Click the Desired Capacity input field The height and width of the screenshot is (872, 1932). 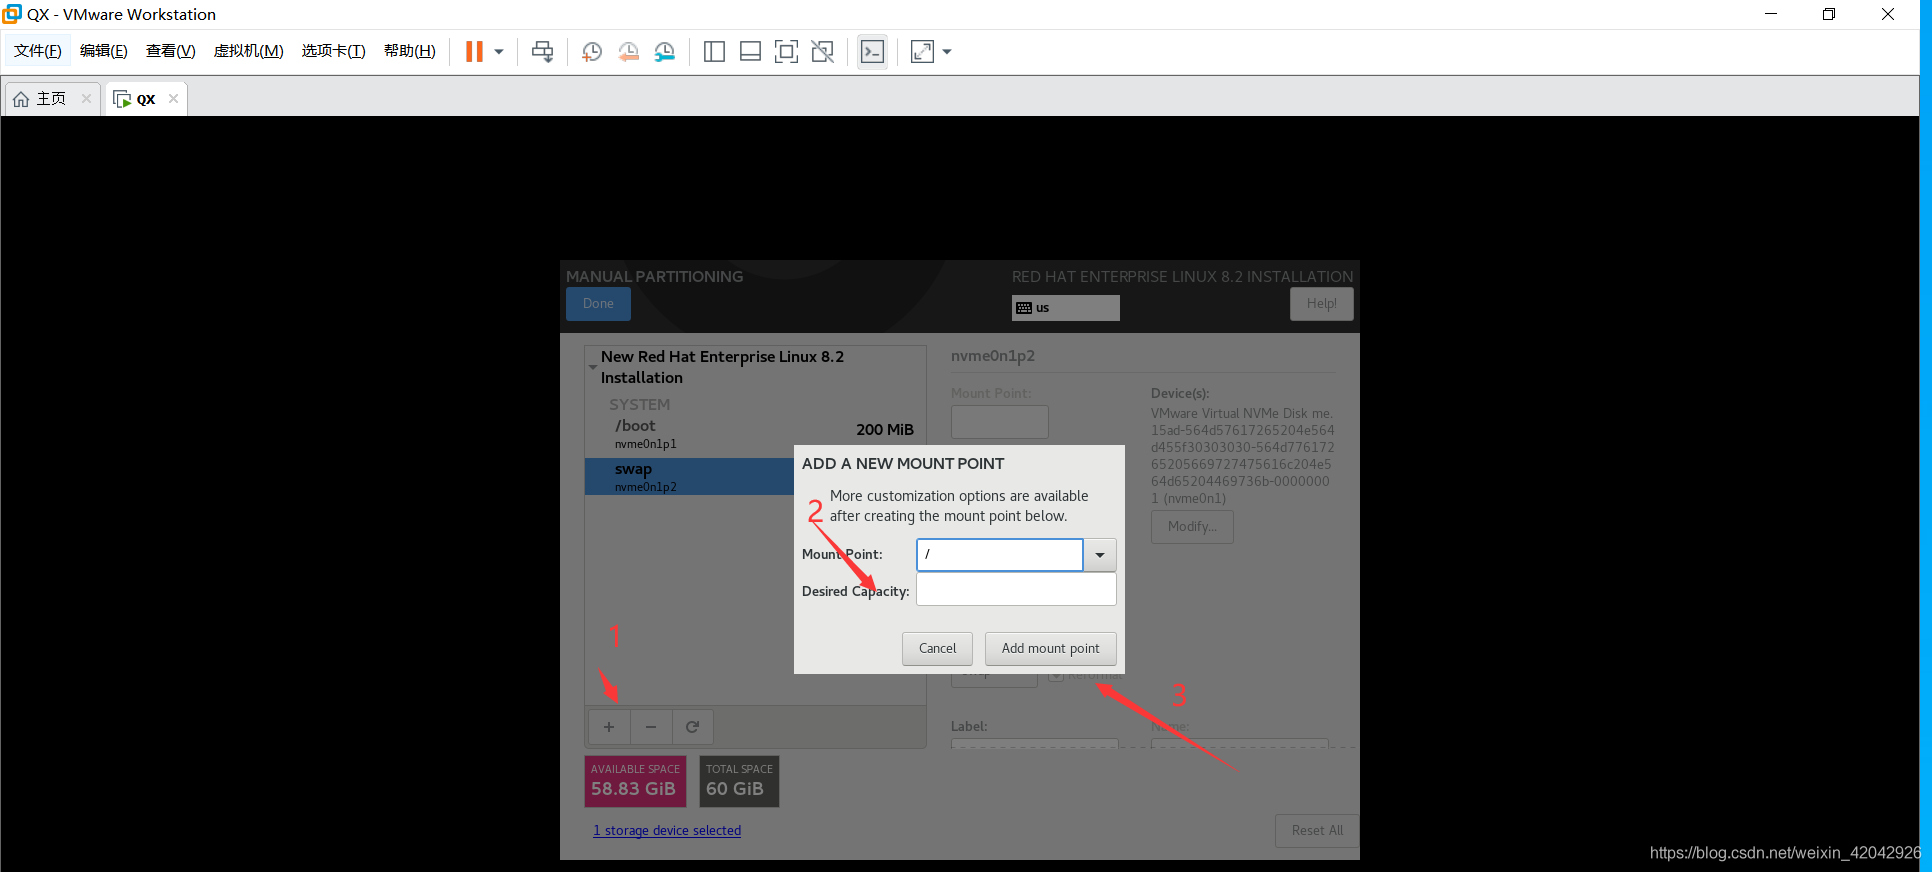click(x=1016, y=589)
